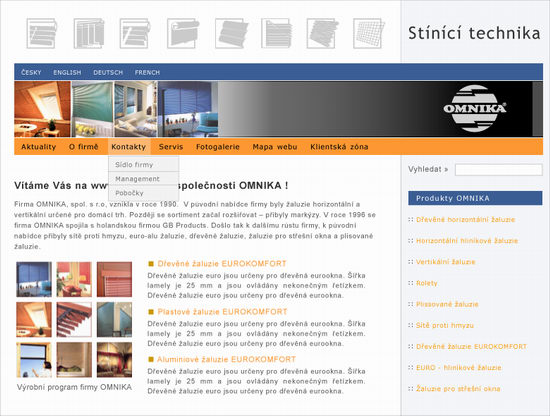Click the roller blind icon in header
The width and height of the screenshot is (550, 416).
(183, 33)
